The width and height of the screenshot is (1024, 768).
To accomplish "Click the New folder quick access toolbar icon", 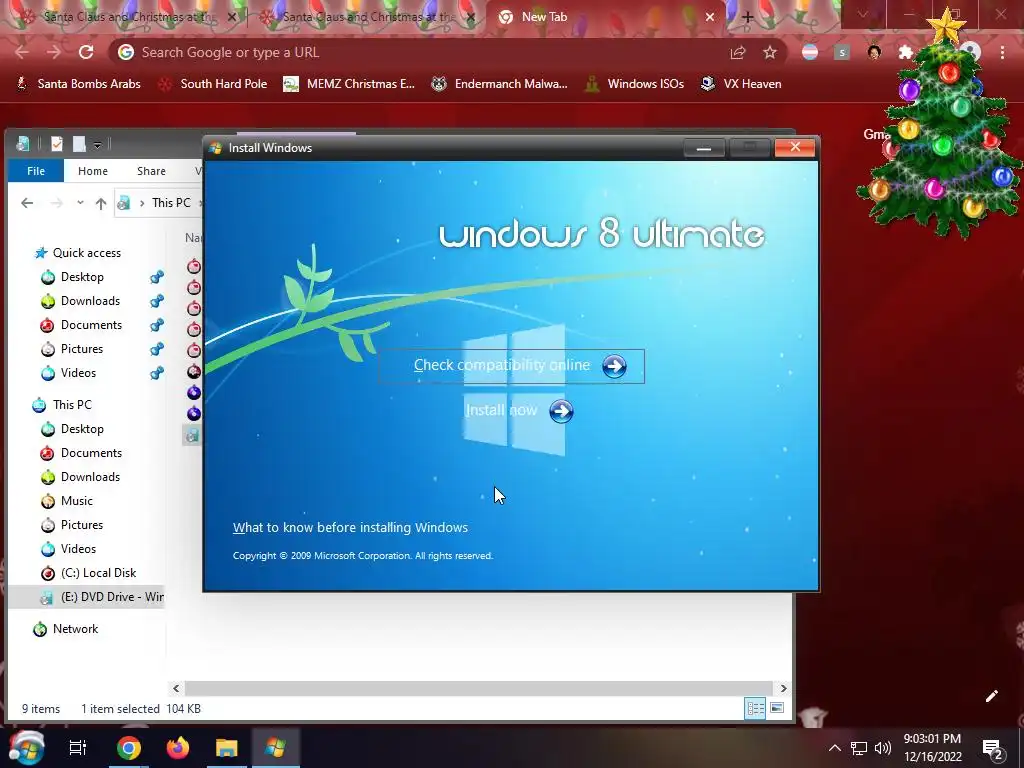I will tap(79, 144).
